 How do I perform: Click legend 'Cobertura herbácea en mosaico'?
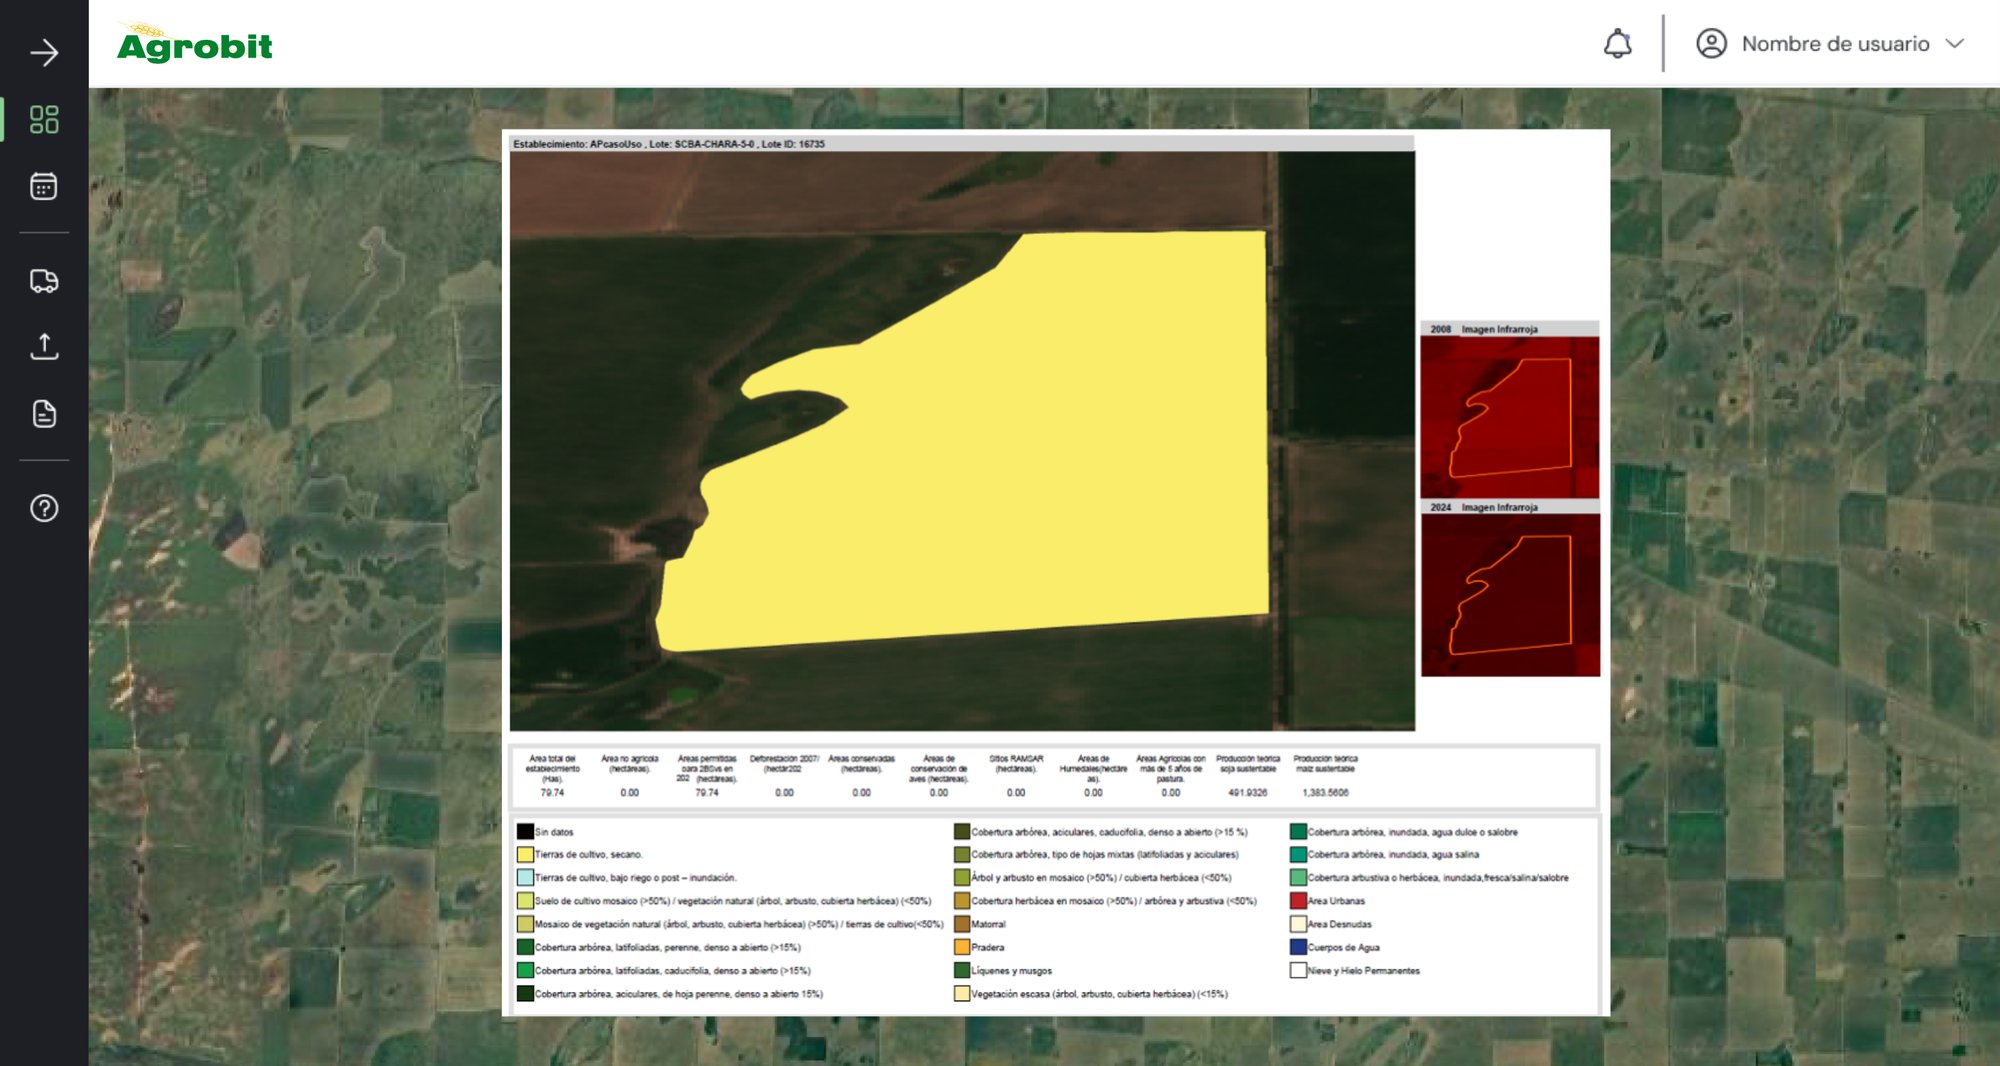tap(1114, 901)
